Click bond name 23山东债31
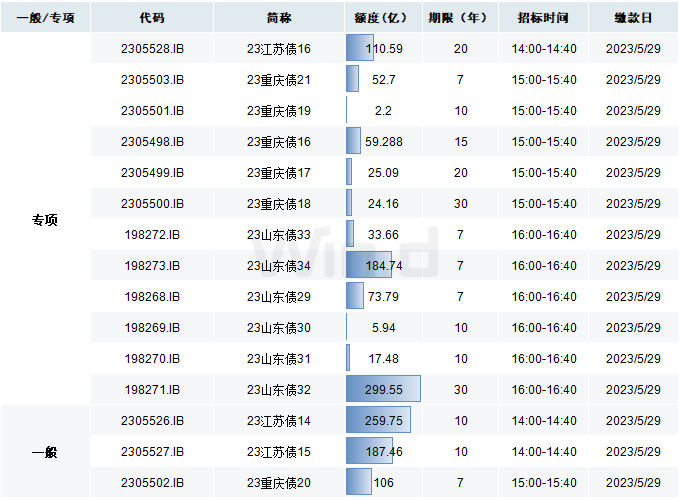The height and width of the screenshot is (500, 679). point(279,359)
